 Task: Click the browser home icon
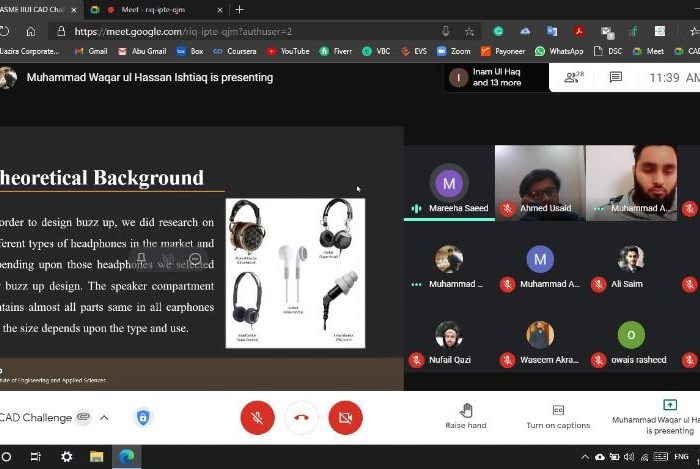point(31,31)
